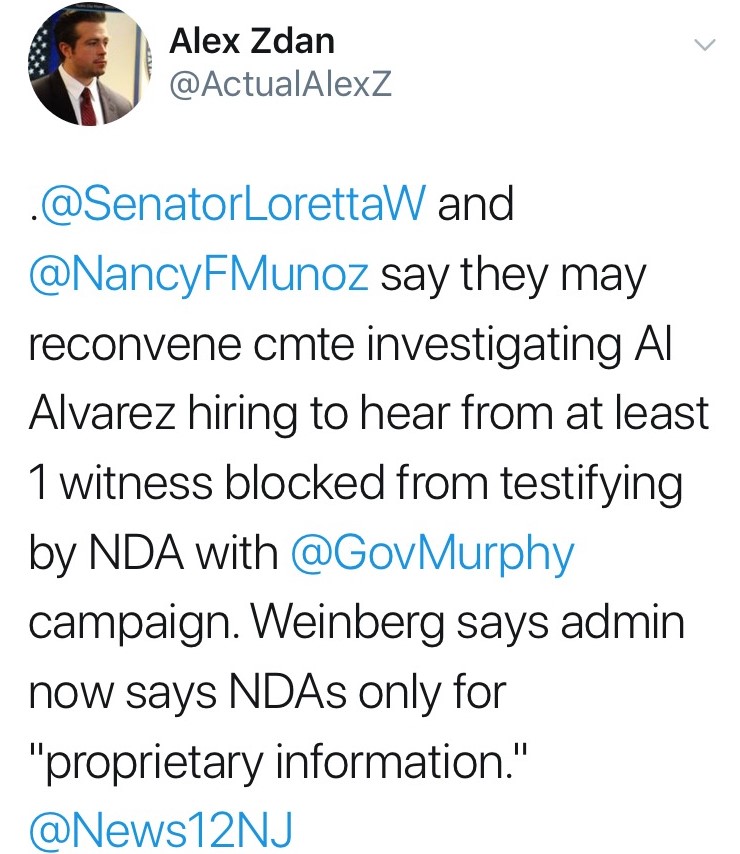This screenshot has width=740, height=854.
Task: Click the display name Alex Zdan
Action: point(251,41)
